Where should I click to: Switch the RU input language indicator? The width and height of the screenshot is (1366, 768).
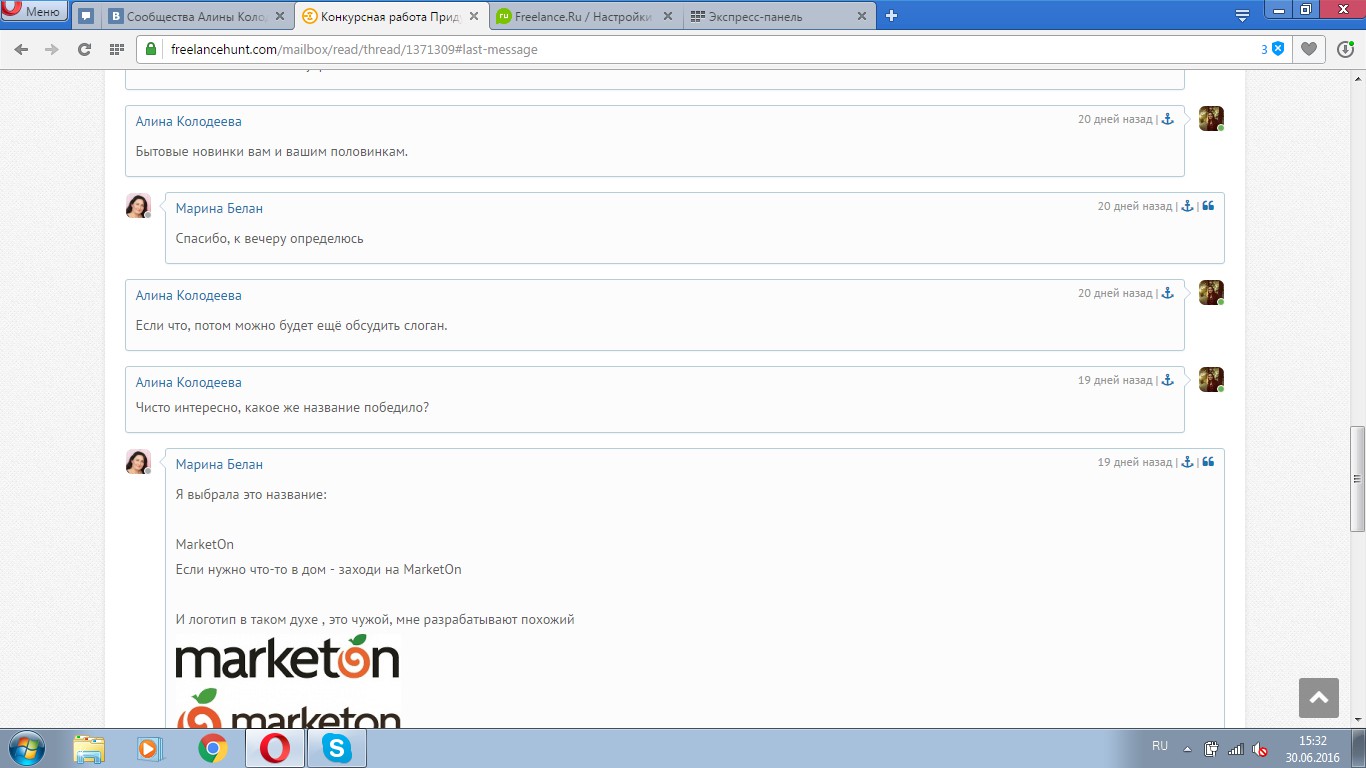click(x=1160, y=746)
